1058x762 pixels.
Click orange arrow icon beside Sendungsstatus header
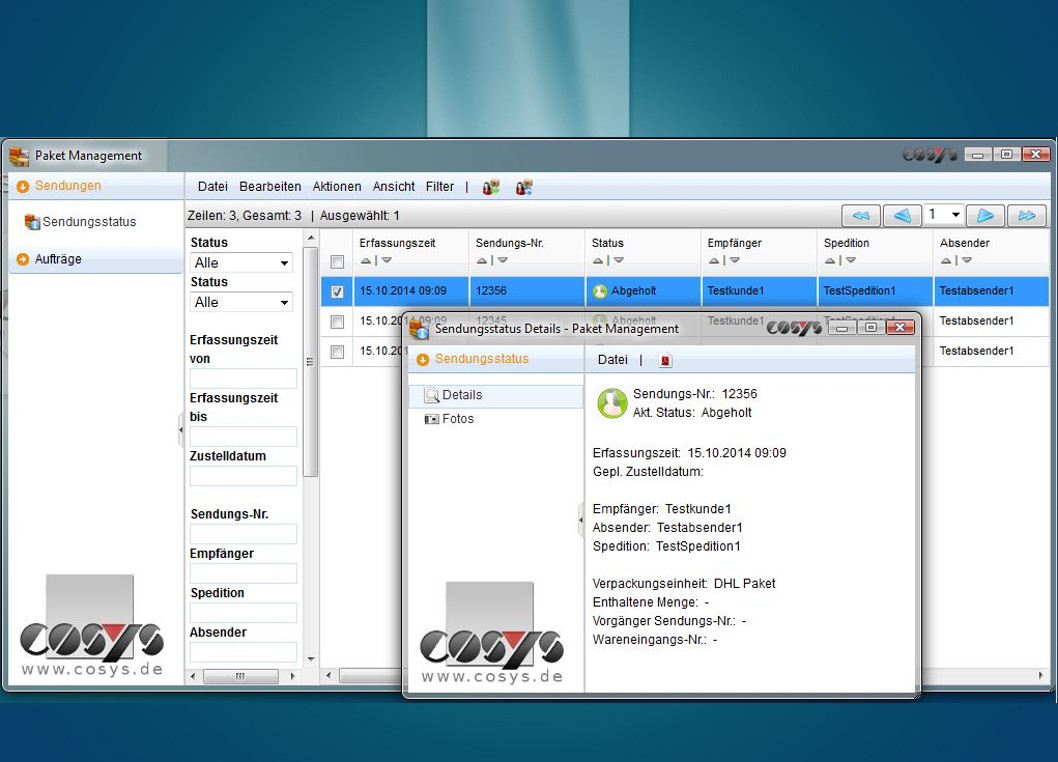click(x=423, y=360)
